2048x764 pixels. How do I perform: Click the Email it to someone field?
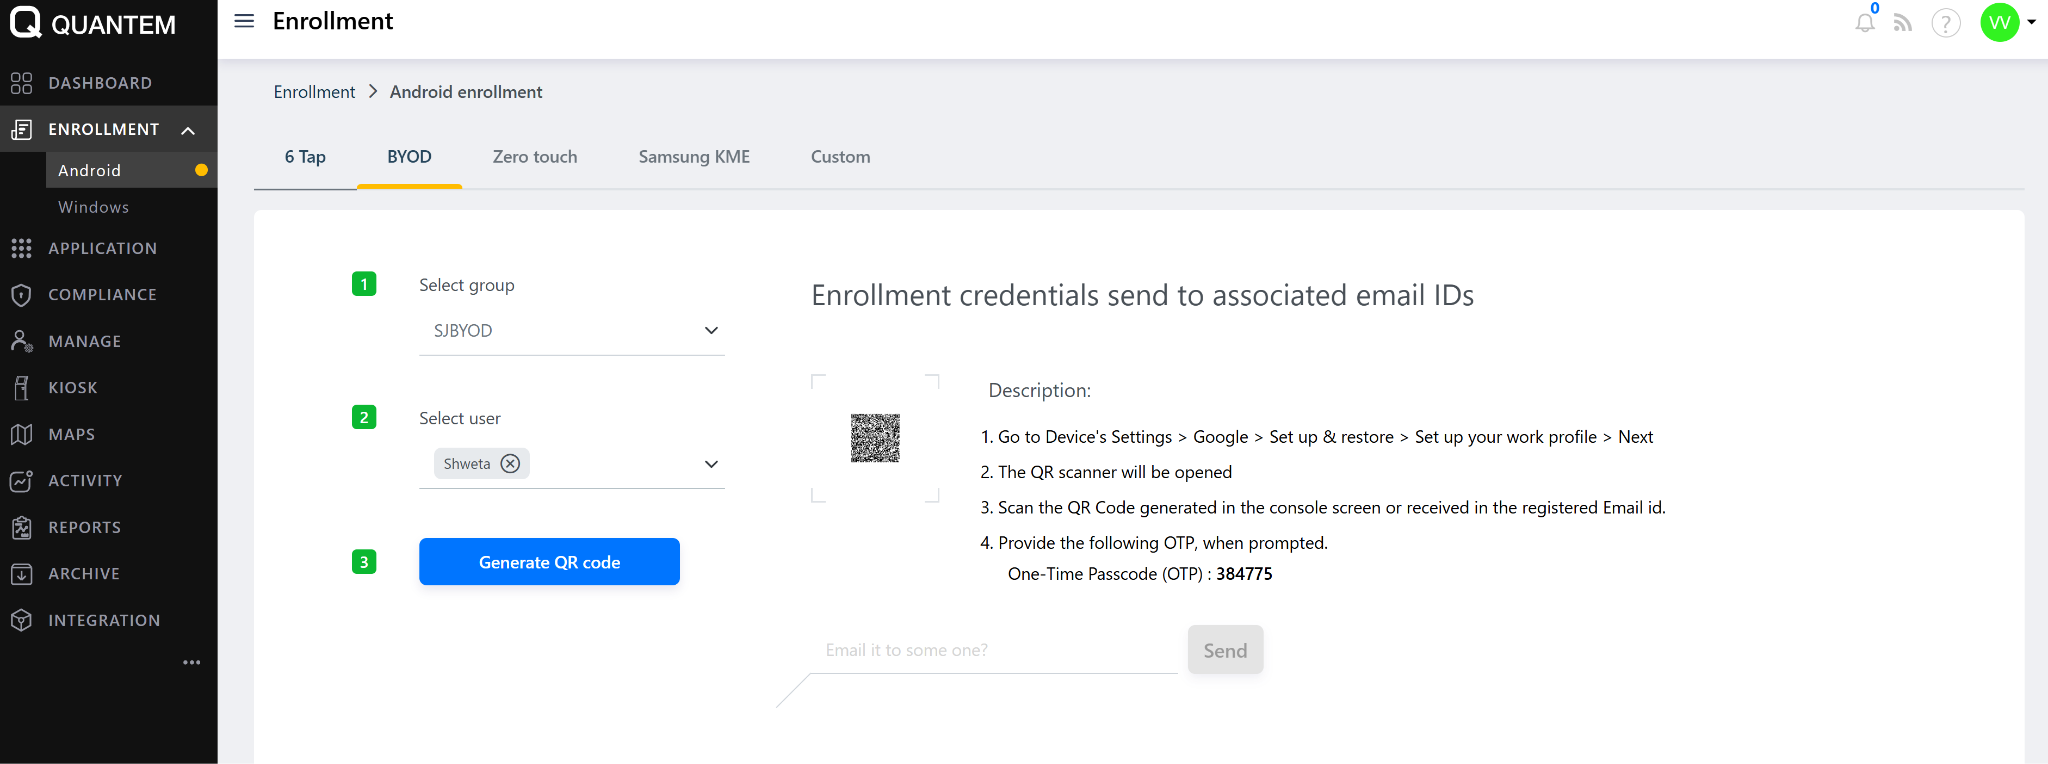pos(994,650)
